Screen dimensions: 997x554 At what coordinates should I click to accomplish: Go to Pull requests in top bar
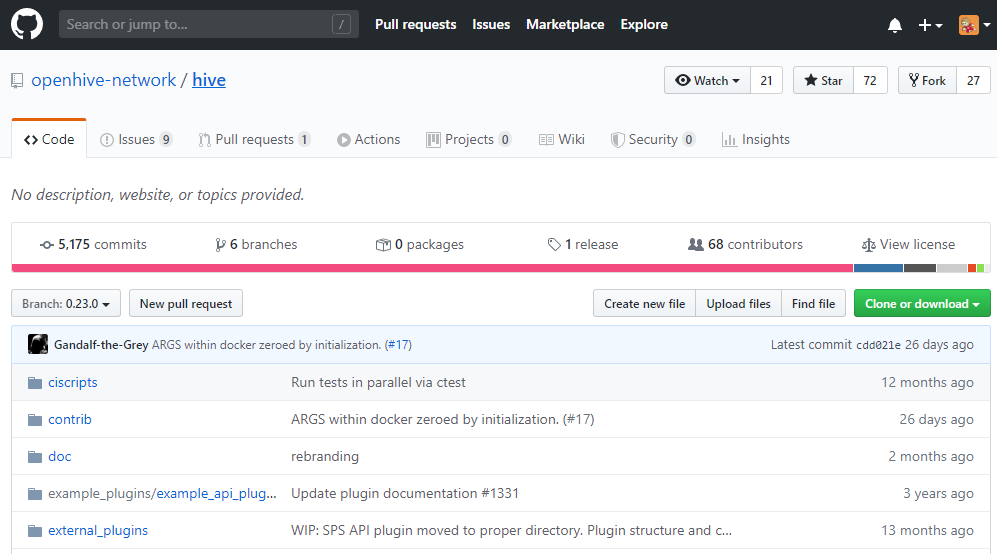416,24
